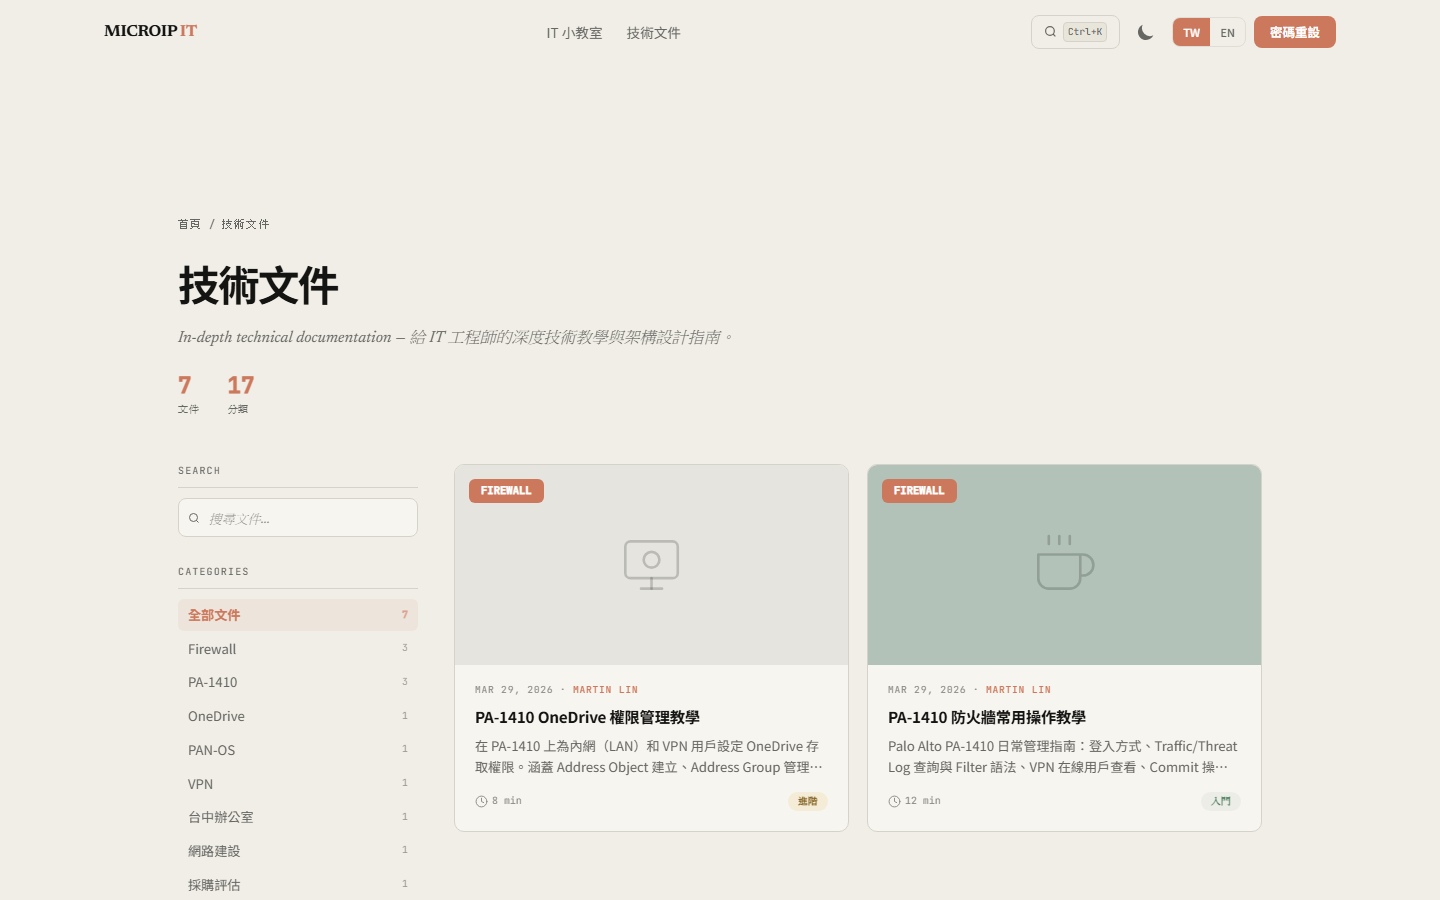Open PA-1410 防火牆常用操作教學 article

[x=987, y=717]
